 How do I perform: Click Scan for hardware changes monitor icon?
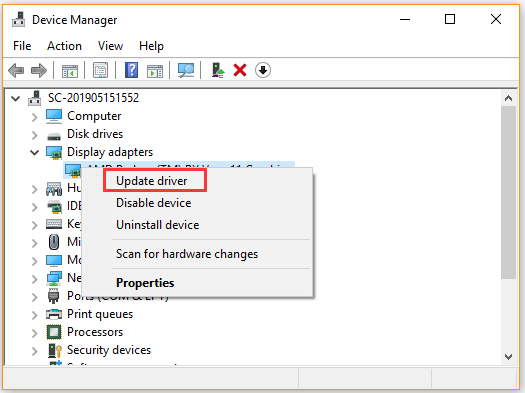pos(186,70)
